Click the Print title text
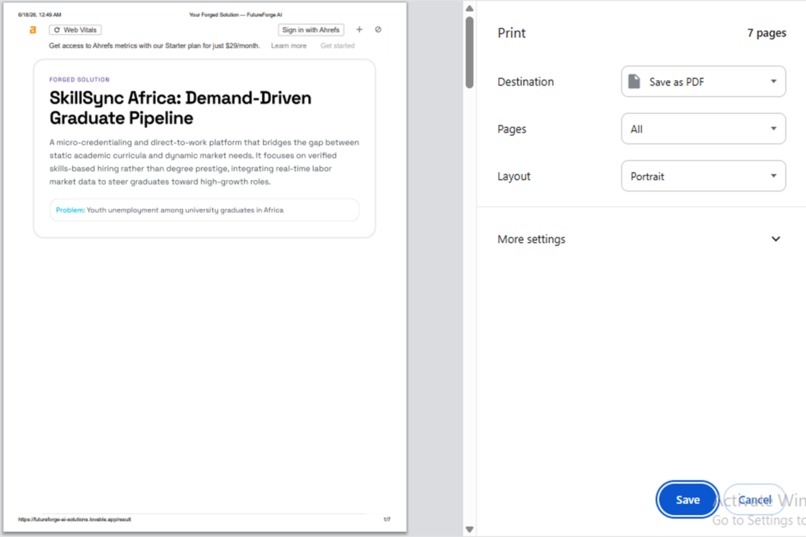Screen dimensions: 806x537 (511, 33)
